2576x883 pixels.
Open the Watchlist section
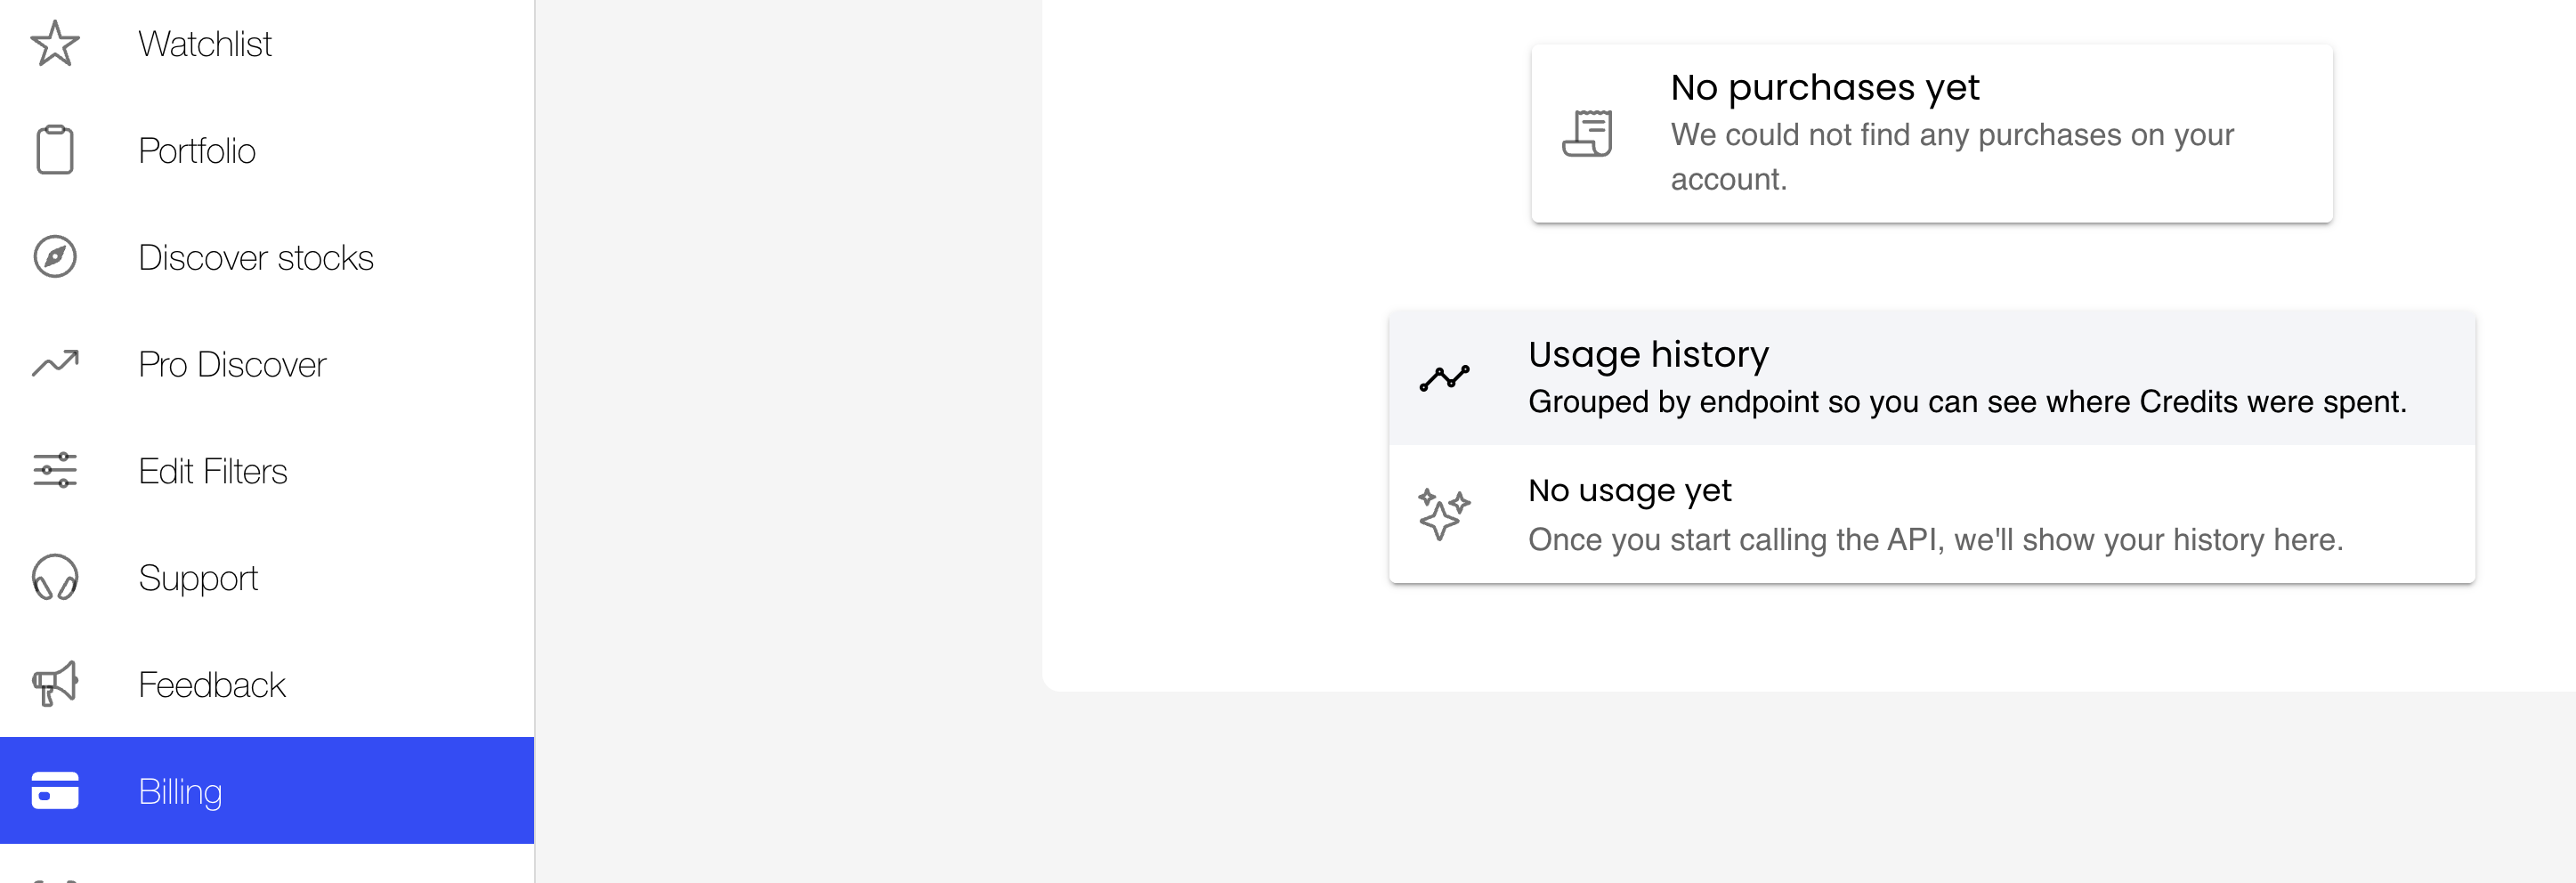click(204, 44)
